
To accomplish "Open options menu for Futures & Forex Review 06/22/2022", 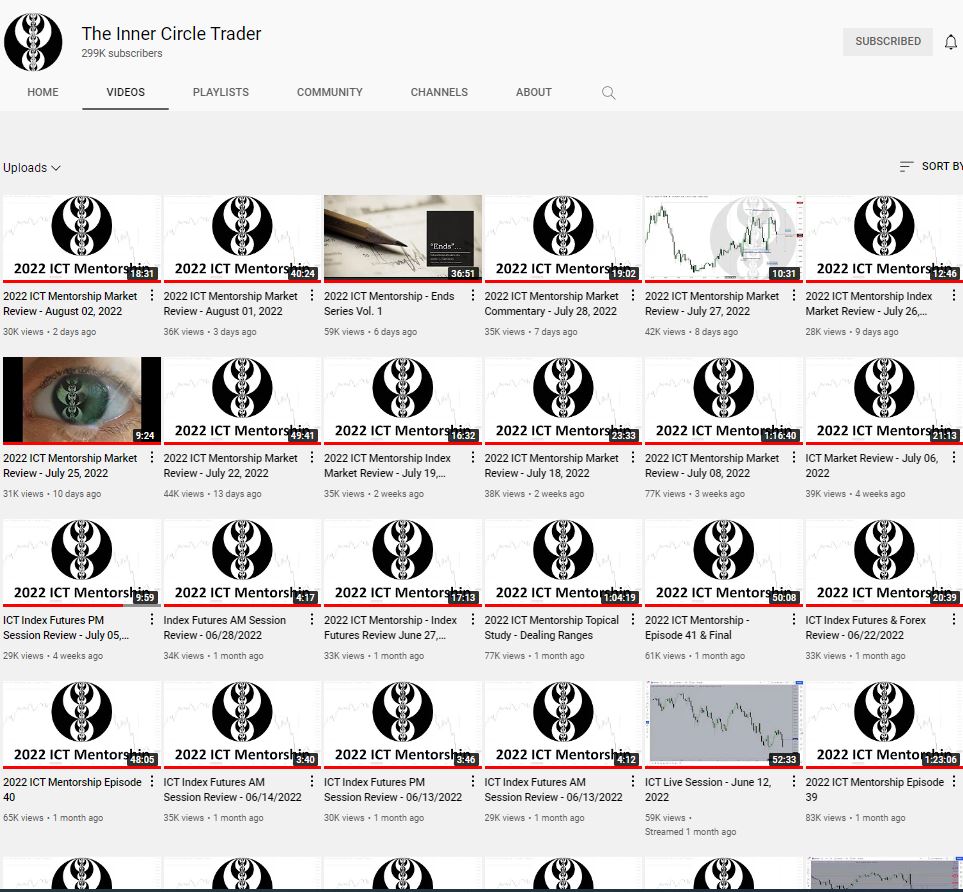I will pos(954,619).
